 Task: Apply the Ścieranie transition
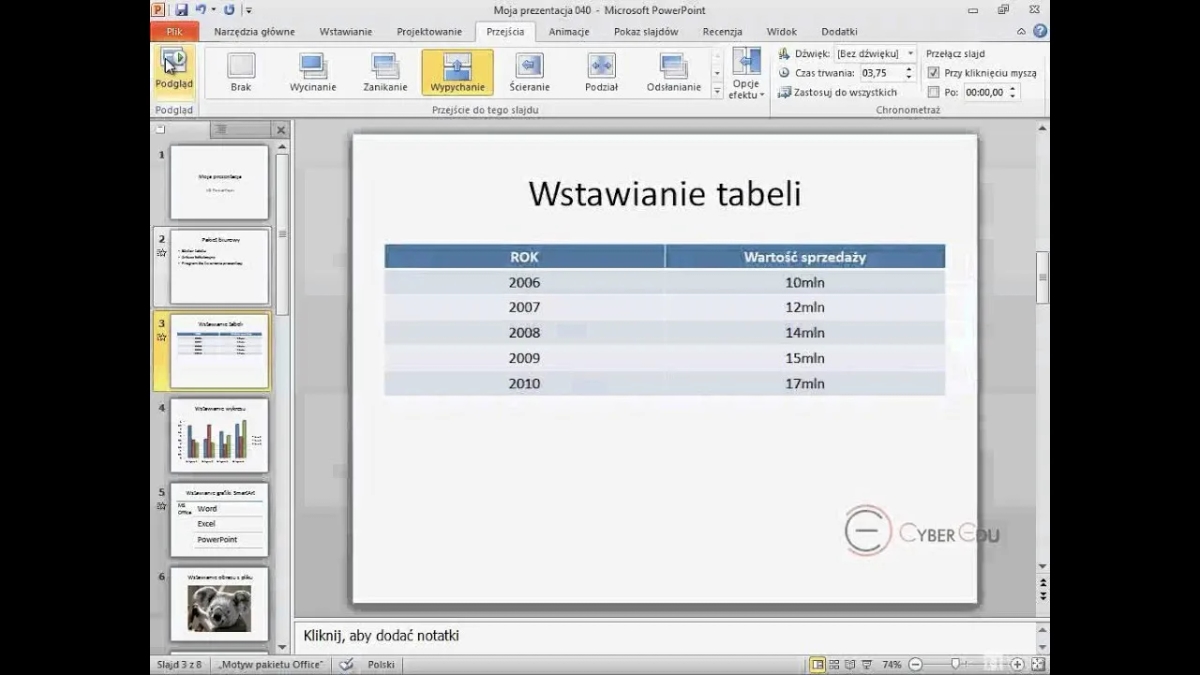click(529, 72)
